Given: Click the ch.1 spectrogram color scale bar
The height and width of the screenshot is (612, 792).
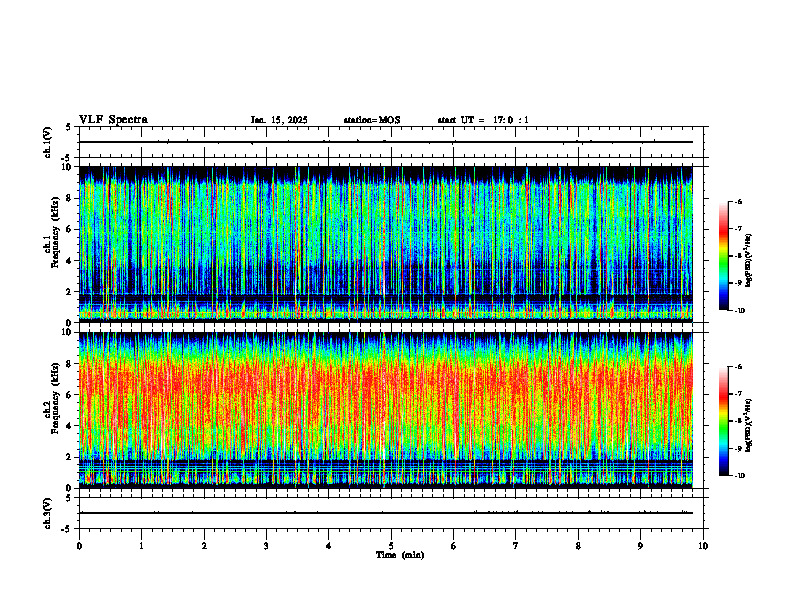Looking at the screenshot, I should click(x=723, y=256).
